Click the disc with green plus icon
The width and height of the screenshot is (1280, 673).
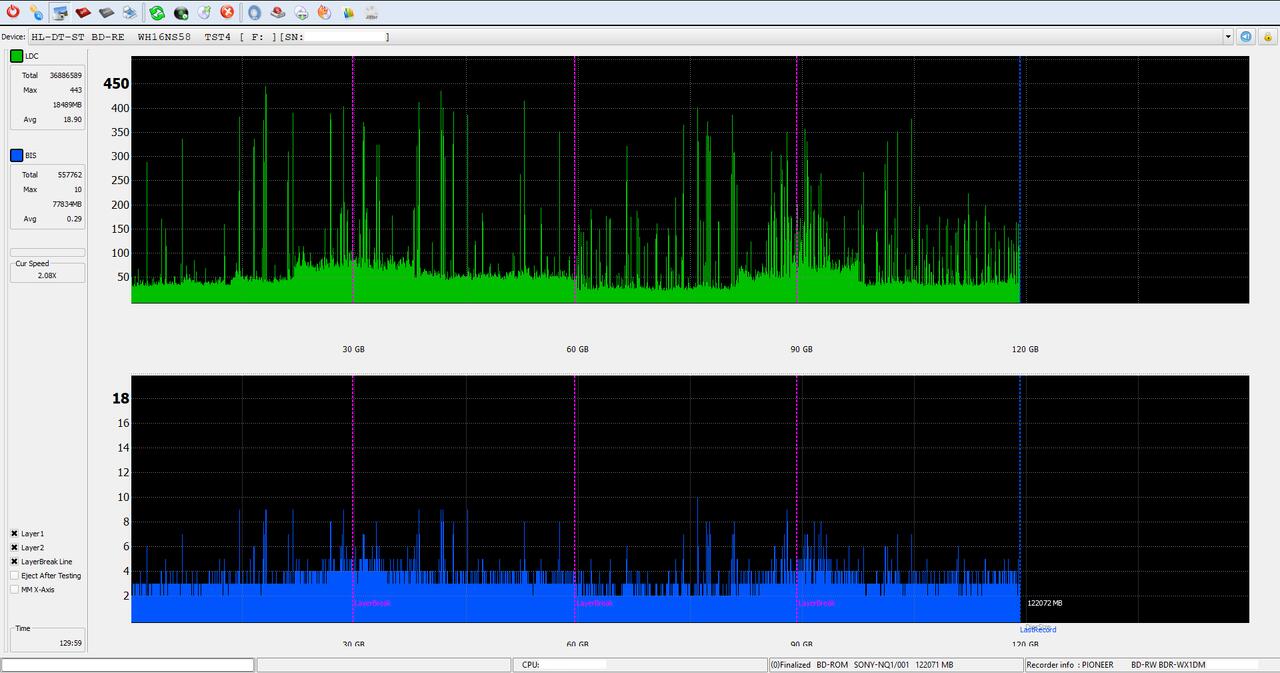[301, 12]
